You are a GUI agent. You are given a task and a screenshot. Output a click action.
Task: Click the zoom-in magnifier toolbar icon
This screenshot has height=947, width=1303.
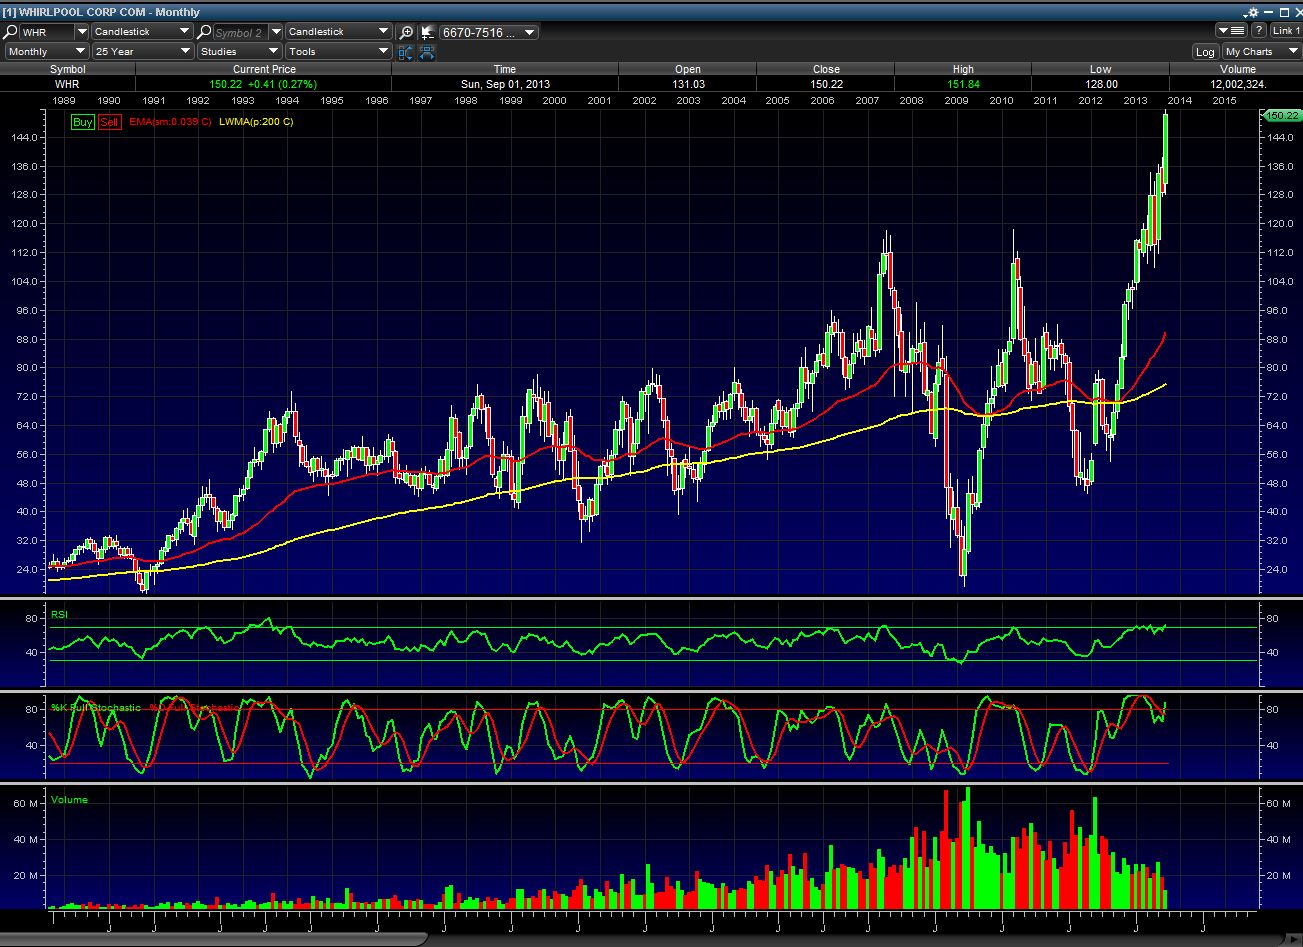pyautogui.click(x=406, y=32)
